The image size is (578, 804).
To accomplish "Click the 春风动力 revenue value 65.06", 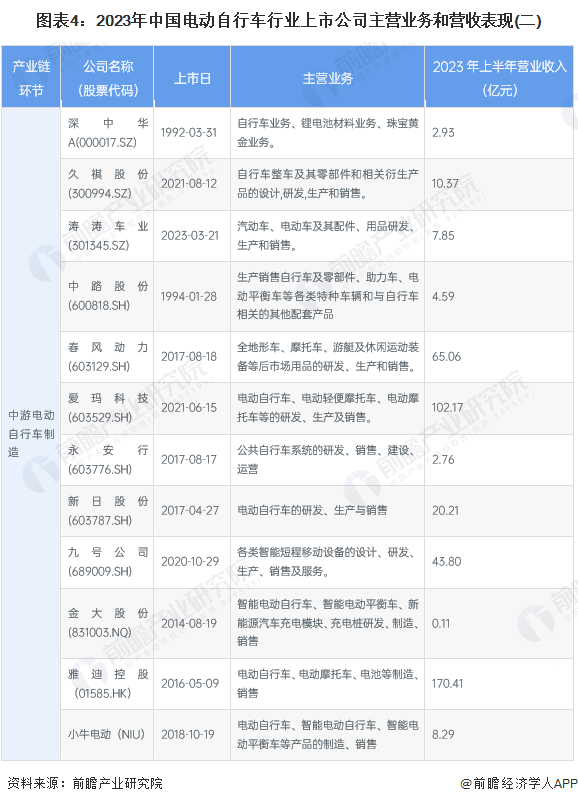I will (446, 356).
